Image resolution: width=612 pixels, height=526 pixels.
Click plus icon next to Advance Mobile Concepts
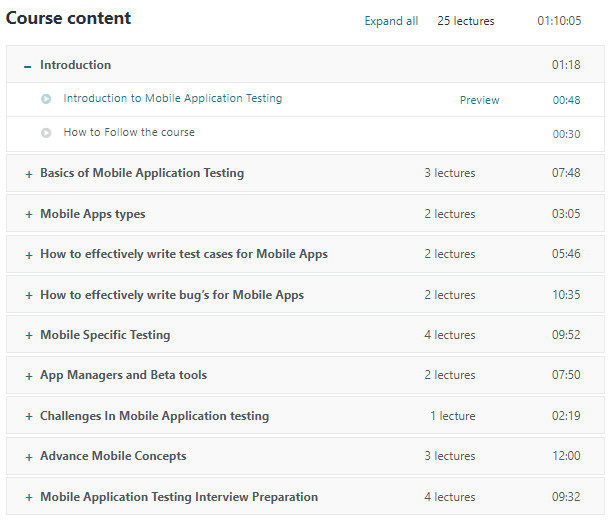click(29, 457)
